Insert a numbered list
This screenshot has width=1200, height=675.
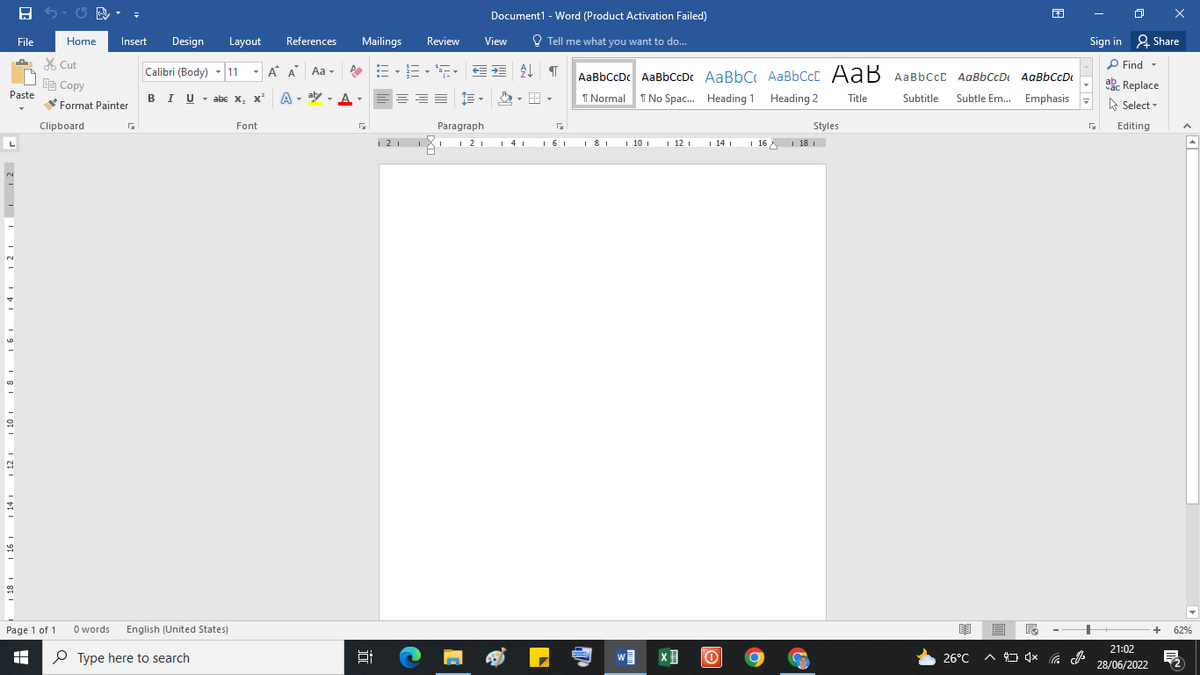tap(411, 72)
